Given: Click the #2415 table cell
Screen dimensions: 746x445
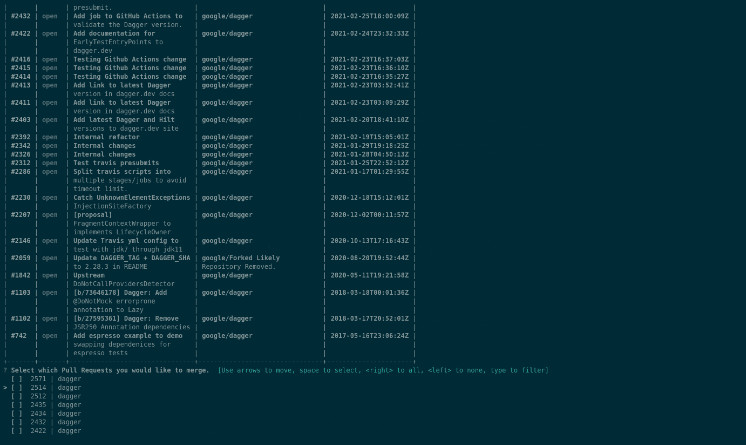Looking at the screenshot, I should tap(20, 68).
